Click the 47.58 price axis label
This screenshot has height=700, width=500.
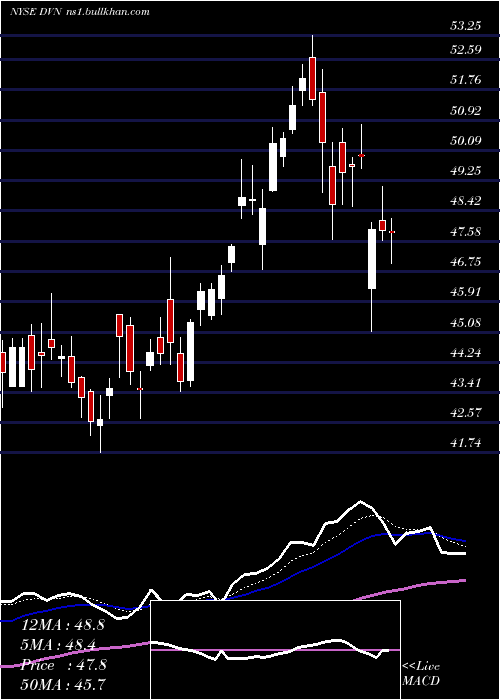[465, 231]
